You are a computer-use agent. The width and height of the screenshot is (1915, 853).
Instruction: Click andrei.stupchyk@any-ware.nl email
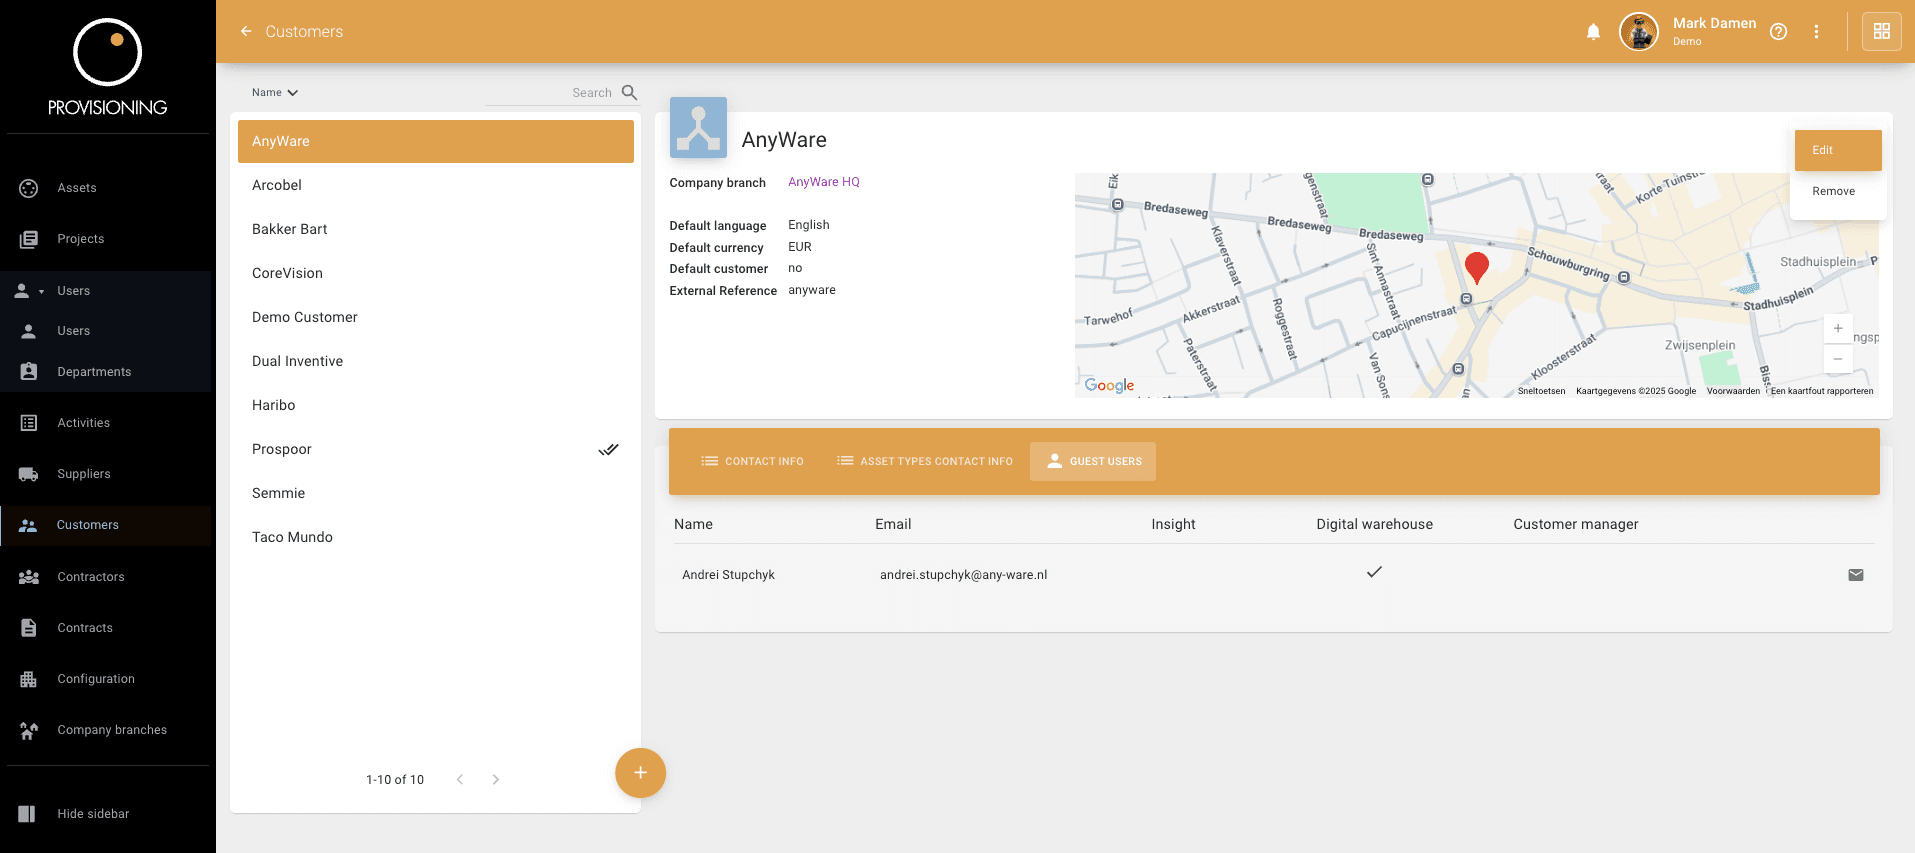(x=963, y=575)
